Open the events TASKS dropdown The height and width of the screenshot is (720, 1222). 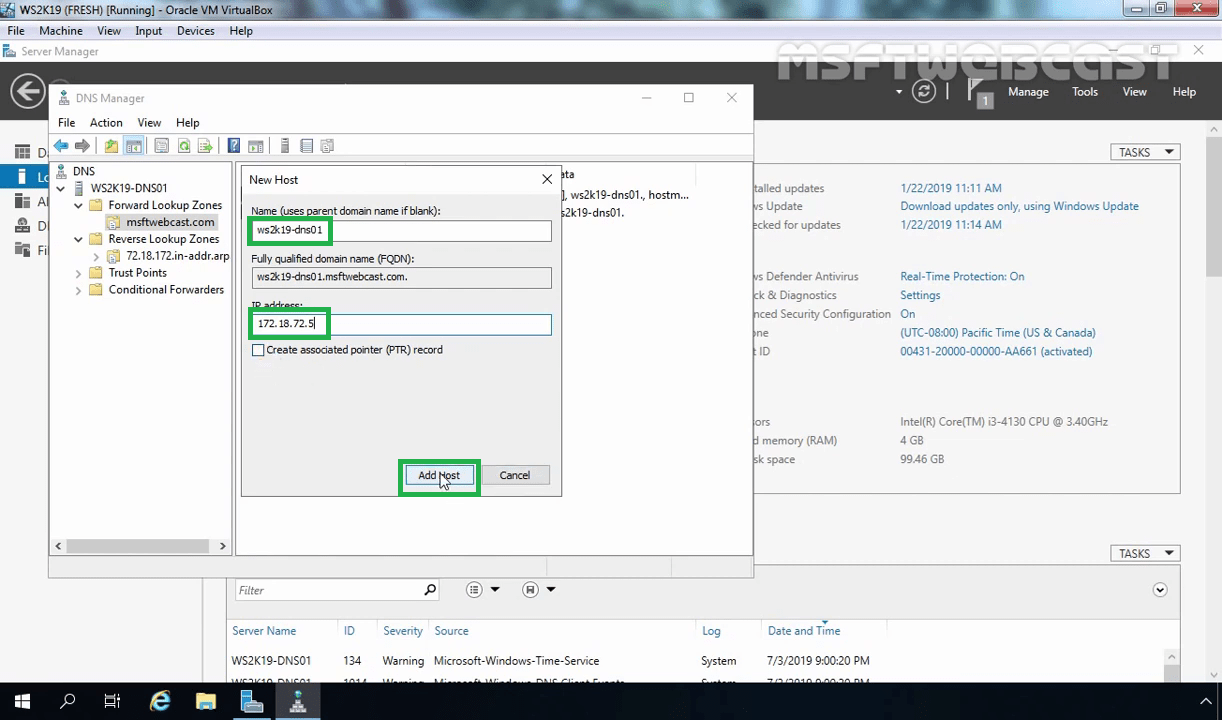coord(1145,553)
